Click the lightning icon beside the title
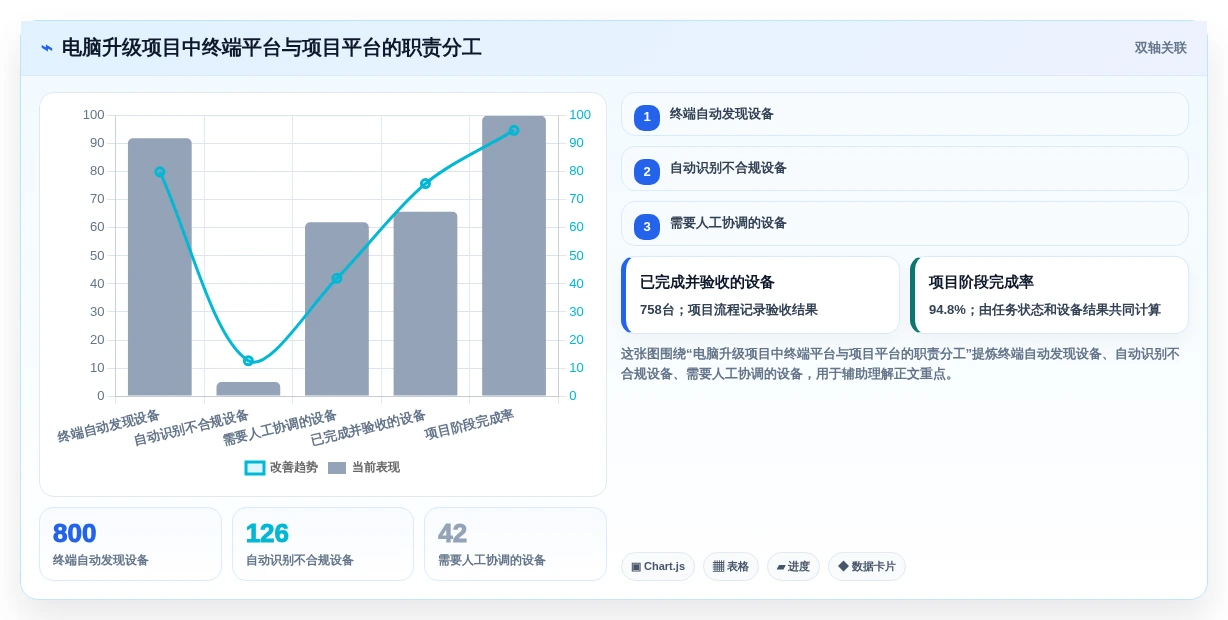 tap(47, 48)
